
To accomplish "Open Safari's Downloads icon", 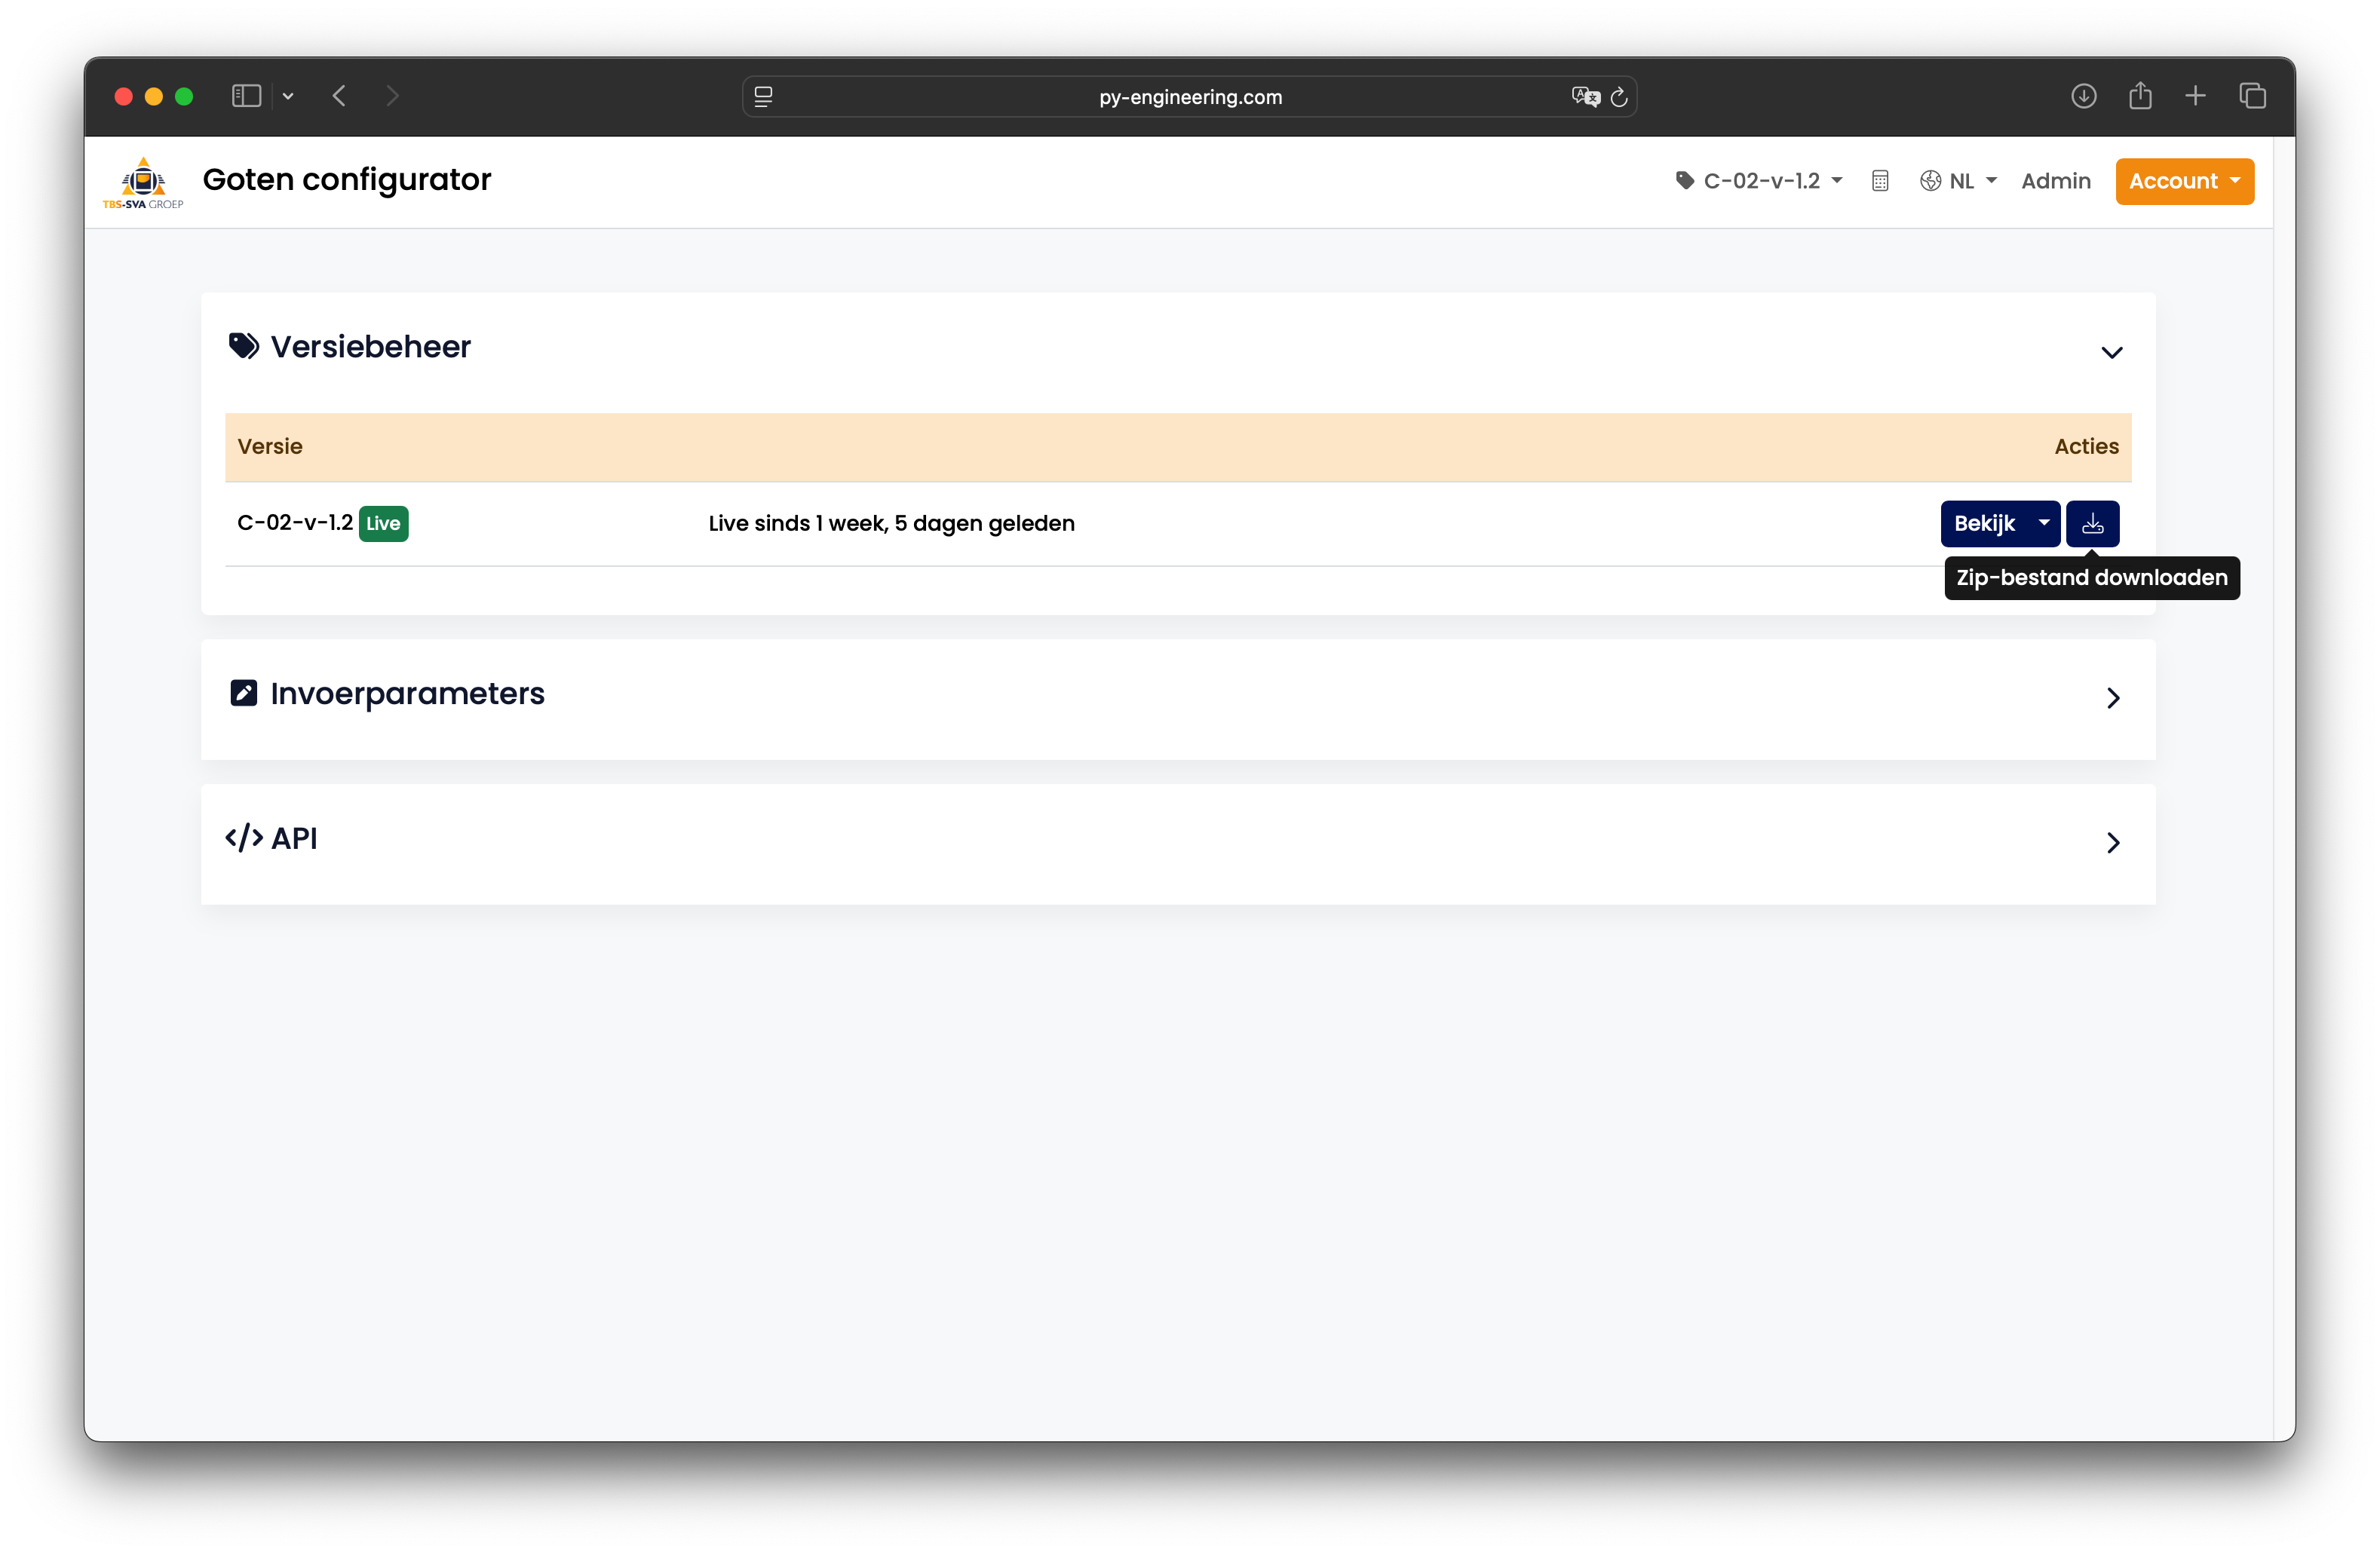I will tap(2083, 96).
